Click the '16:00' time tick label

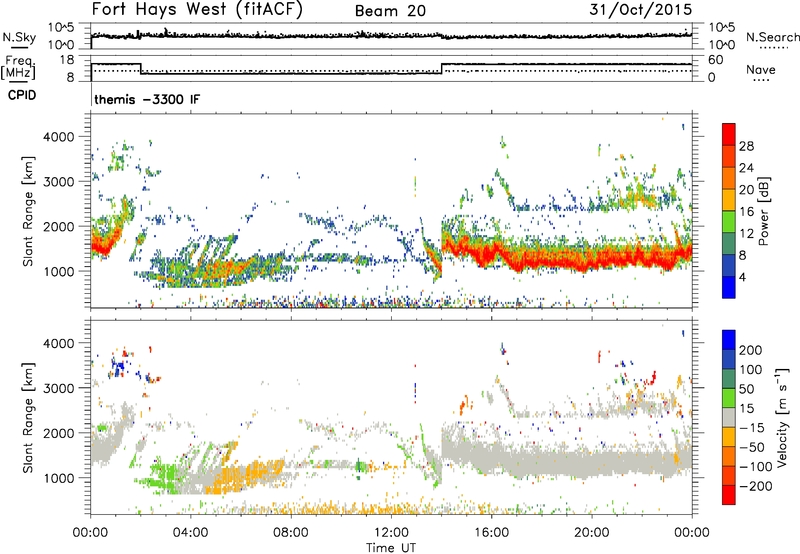(x=491, y=533)
